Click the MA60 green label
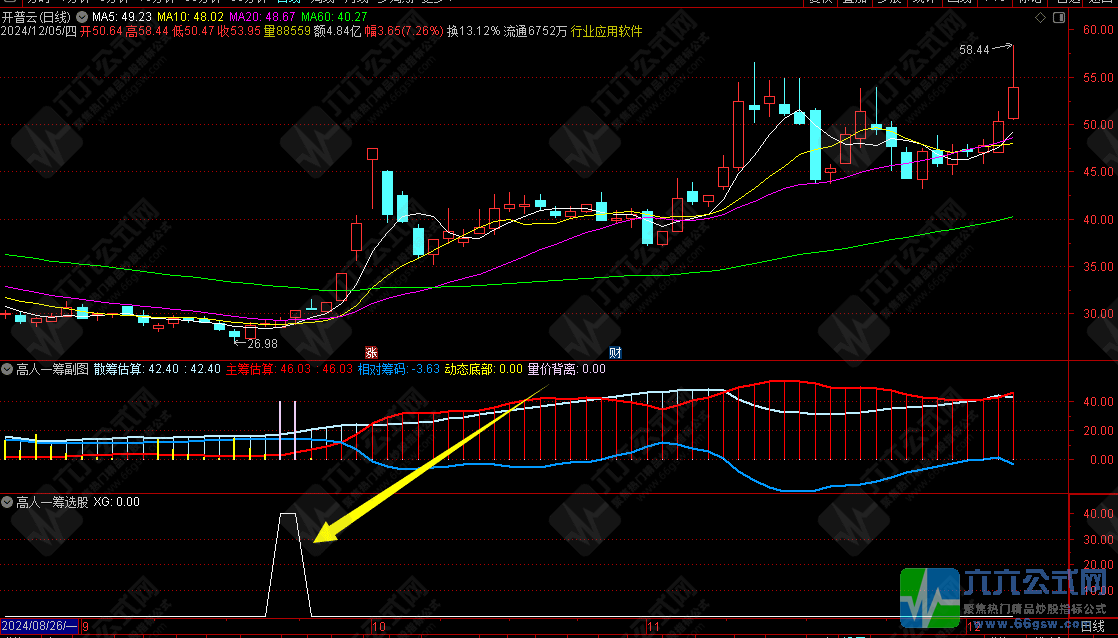Screen dimensions: 1118x638 (334, 17)
